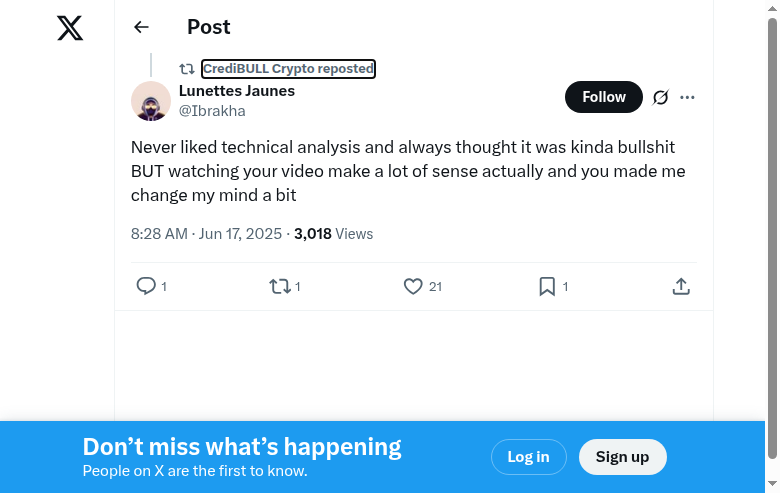
Task: Click the scrollbar down arrow
Action: [x=772, y=486]
